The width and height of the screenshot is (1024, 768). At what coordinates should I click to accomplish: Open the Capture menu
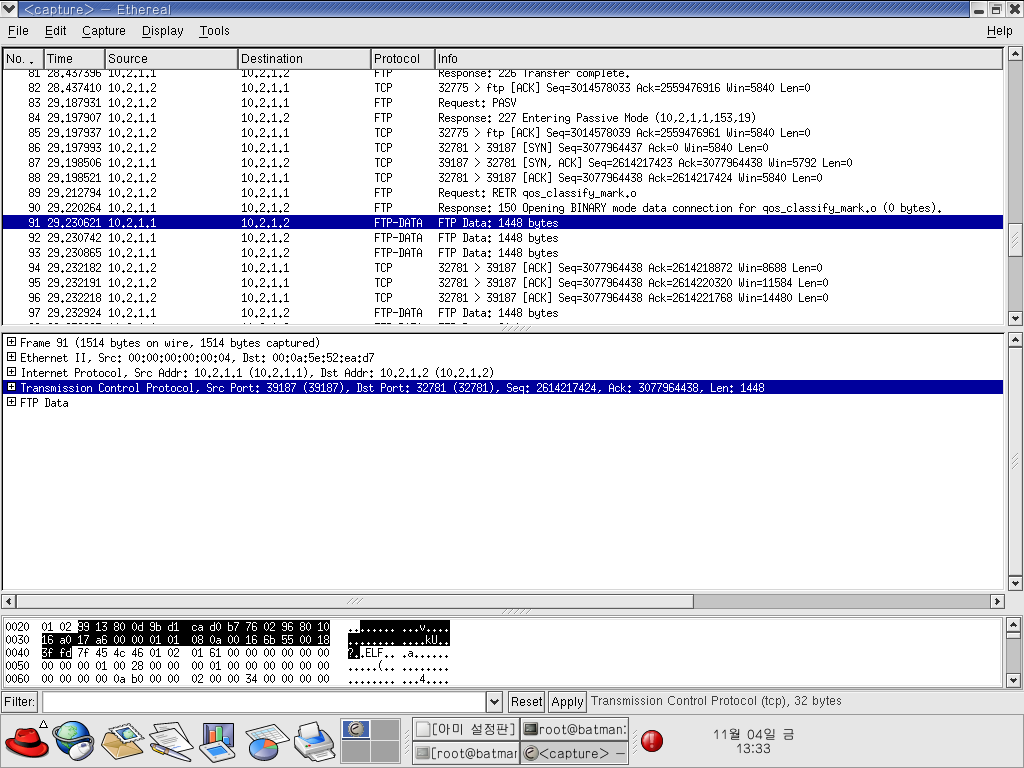coord(104,31)
